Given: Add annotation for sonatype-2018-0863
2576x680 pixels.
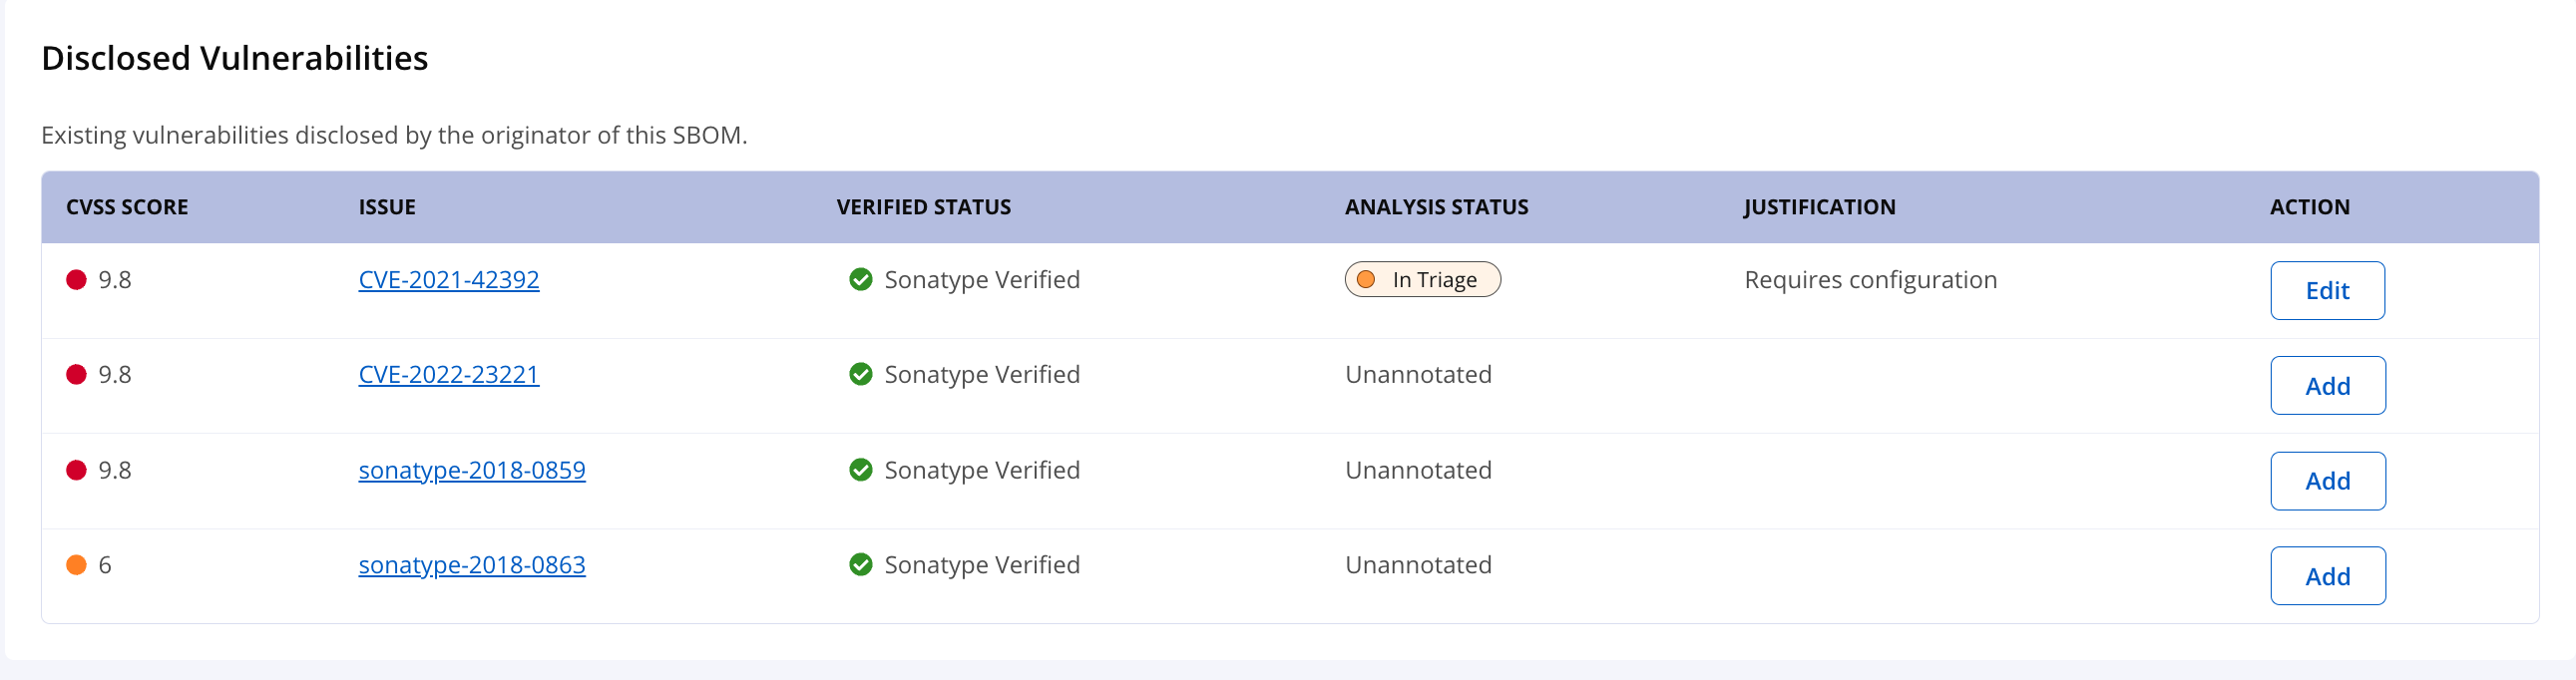Looking at the screenshot, I should (2326, 576).
